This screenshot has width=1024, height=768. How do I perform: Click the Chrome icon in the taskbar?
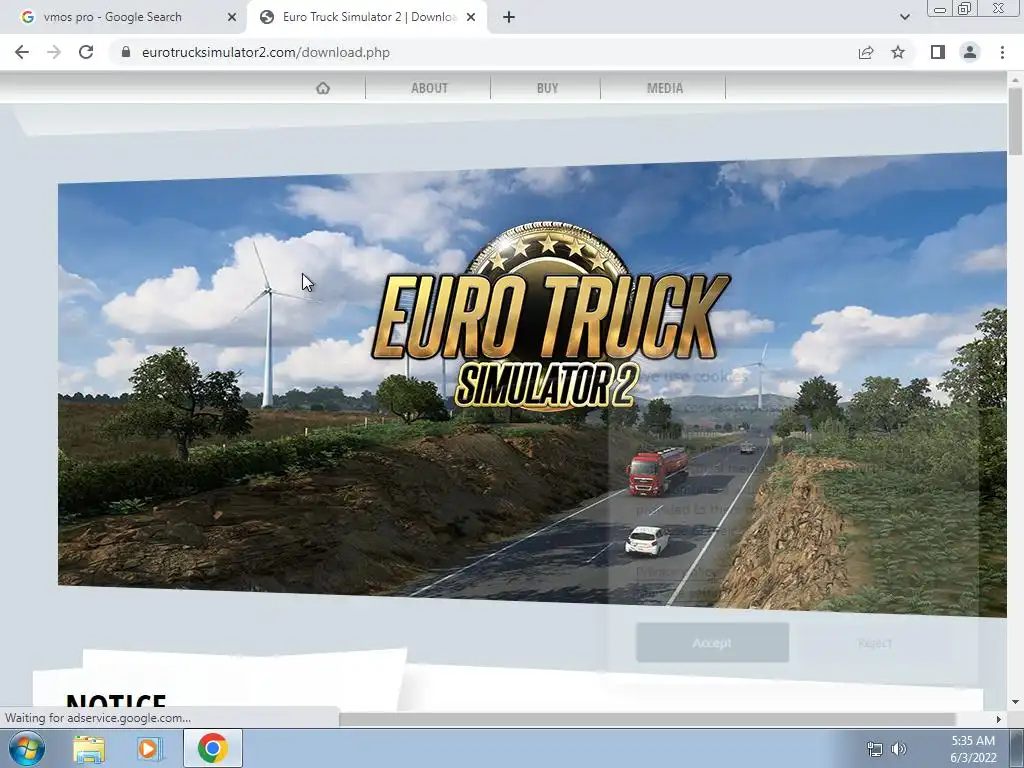click(213, 748)
